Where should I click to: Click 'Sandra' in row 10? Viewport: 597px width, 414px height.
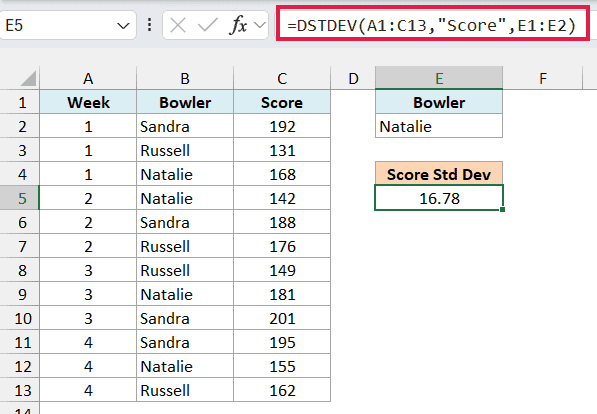pos(185,318)
